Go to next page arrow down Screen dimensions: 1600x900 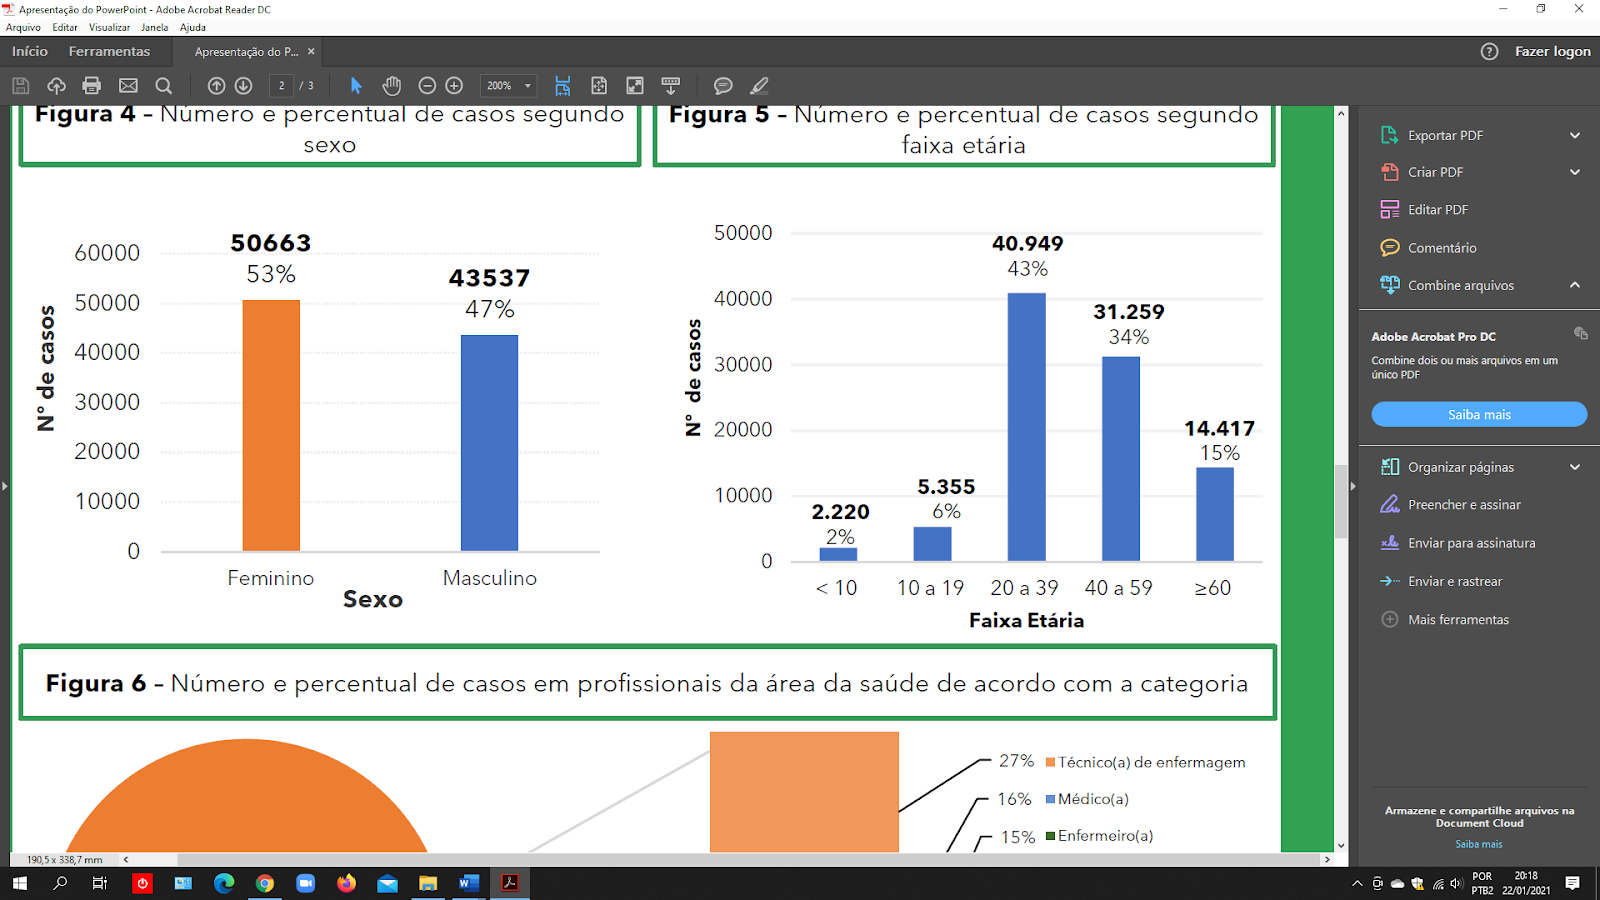point(243,86)
